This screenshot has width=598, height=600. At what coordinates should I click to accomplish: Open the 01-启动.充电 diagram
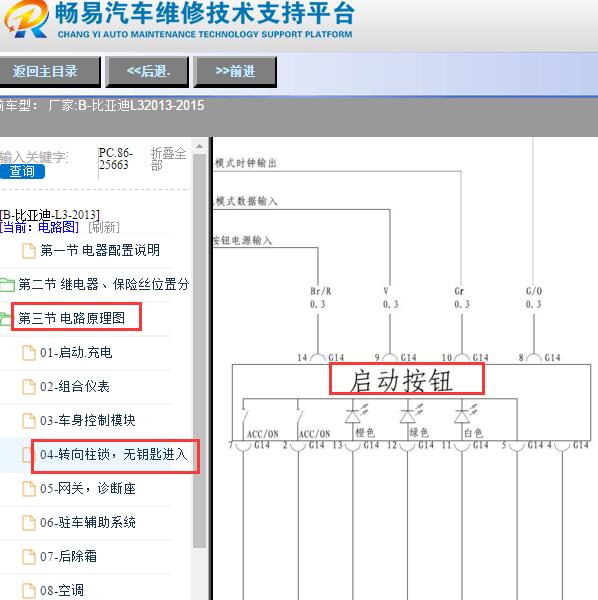[76, 352]
